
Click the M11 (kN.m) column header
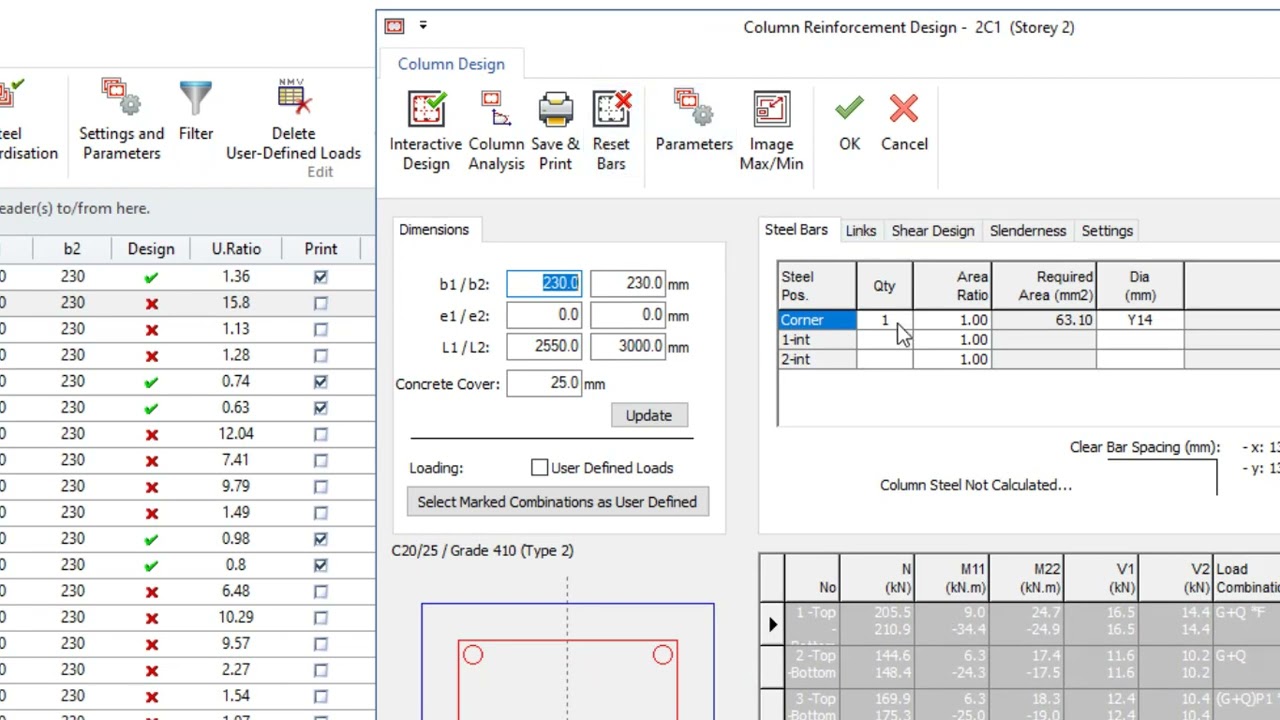[x=952, y=578]
